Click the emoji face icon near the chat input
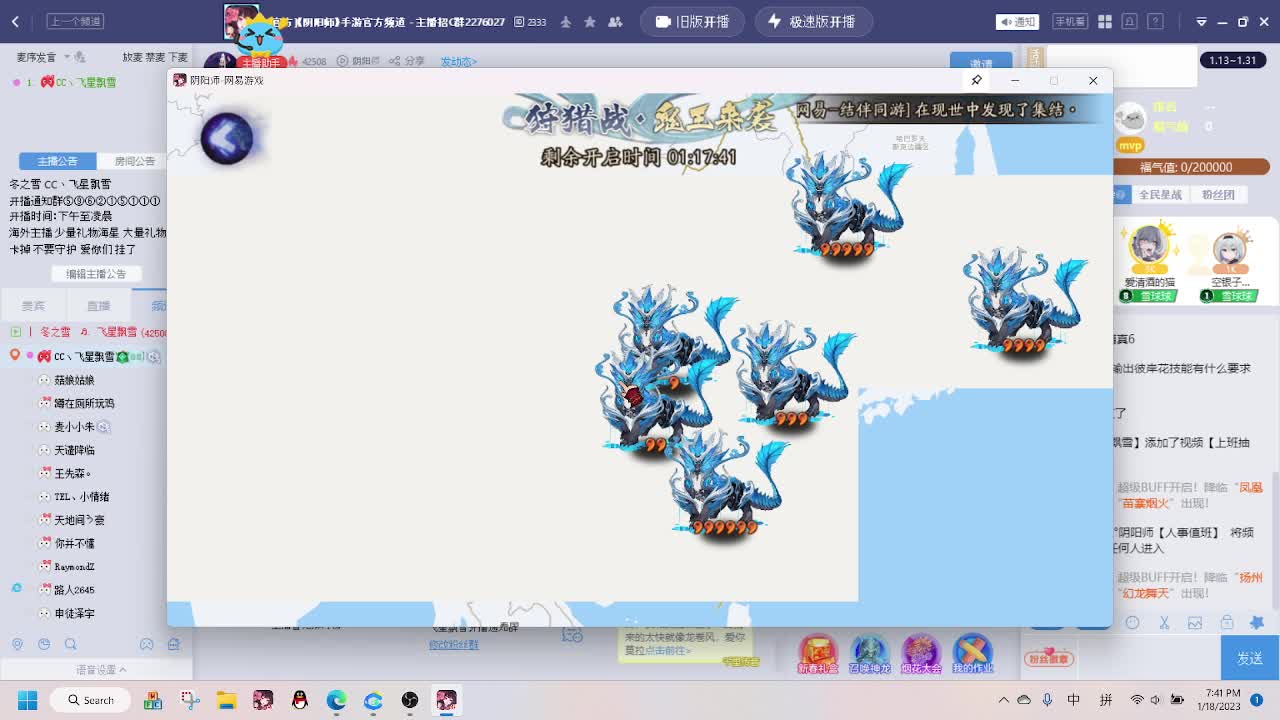This screenshot has height=720, width=1280. click(x=1132, y=622)
